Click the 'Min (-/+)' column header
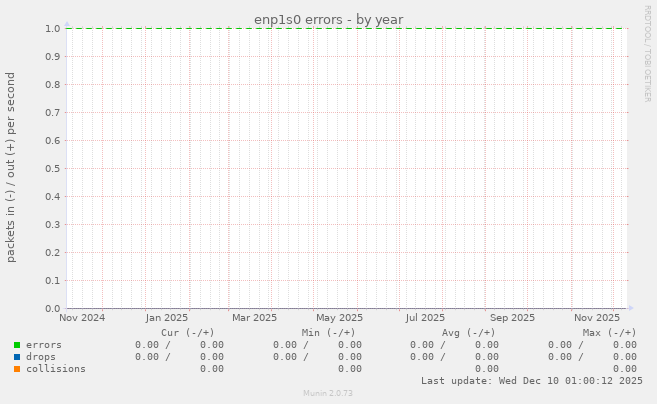Viewport: 657px width, 404px height. tap(328, 333)
